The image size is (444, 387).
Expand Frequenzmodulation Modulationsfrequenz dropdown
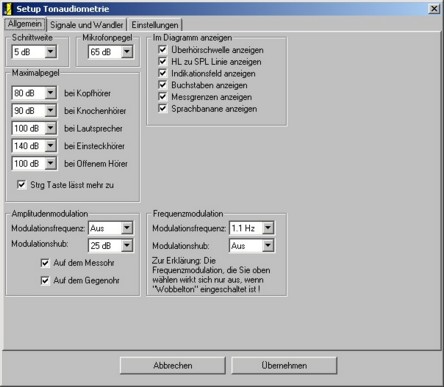tap(268, 228)
